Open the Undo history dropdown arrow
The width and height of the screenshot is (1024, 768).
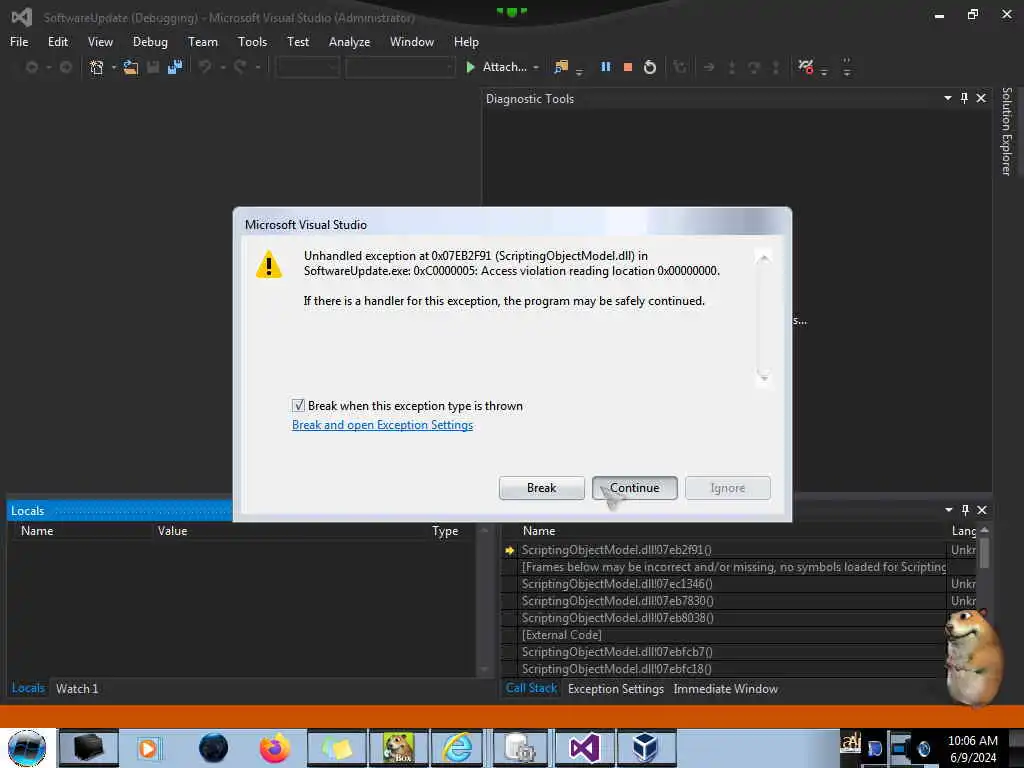pyautogui.click(x=223, y=67)
